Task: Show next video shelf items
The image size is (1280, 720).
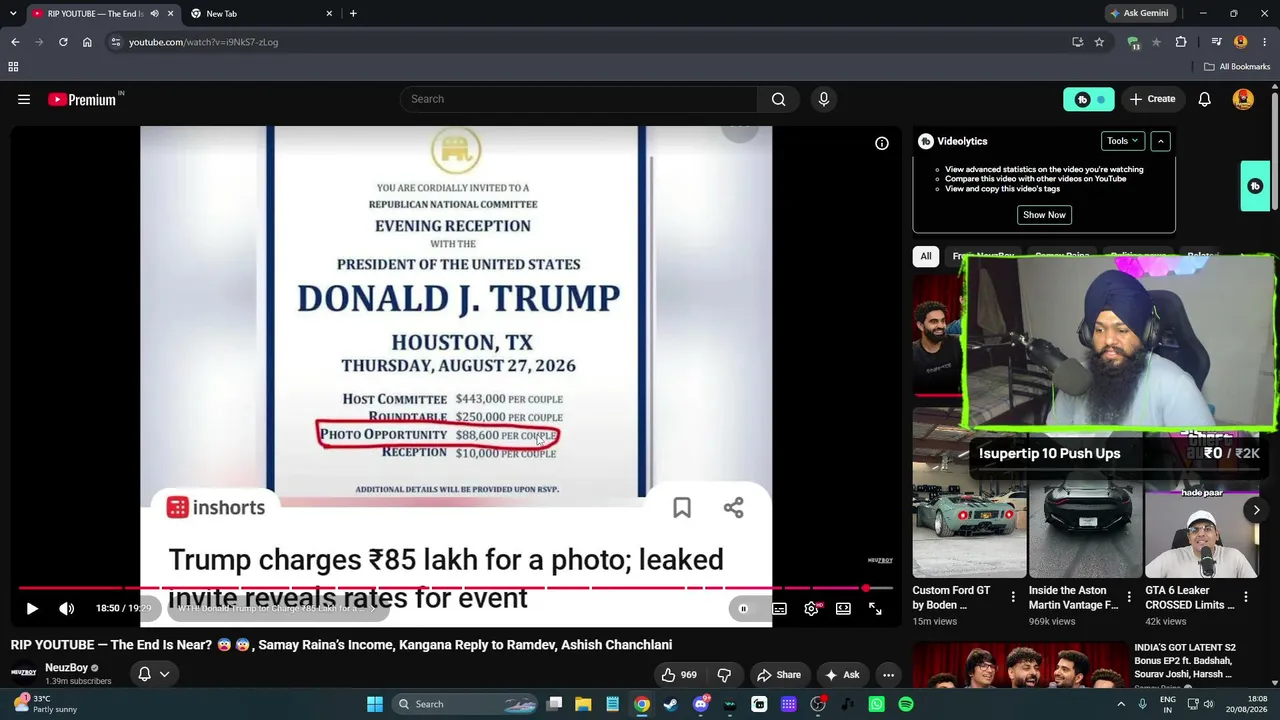Action: 1256,510
